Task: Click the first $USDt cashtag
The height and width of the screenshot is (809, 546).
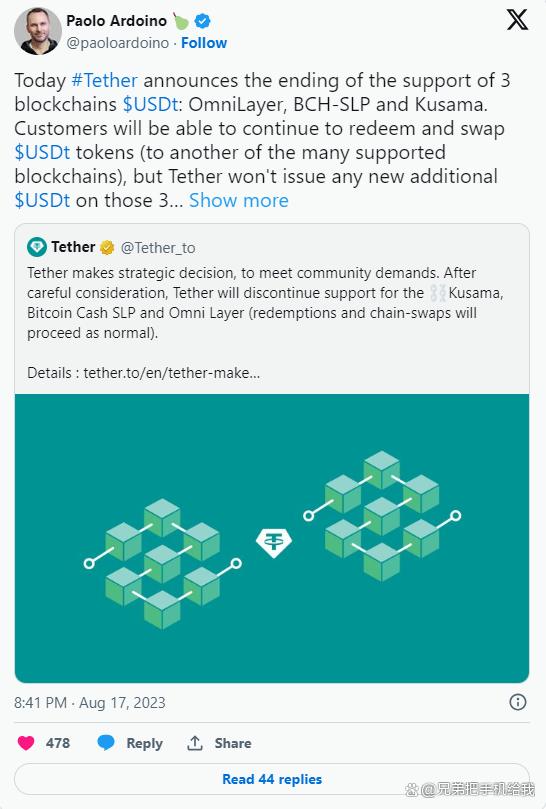Action: pyautogui.click(x=150, y=104)
